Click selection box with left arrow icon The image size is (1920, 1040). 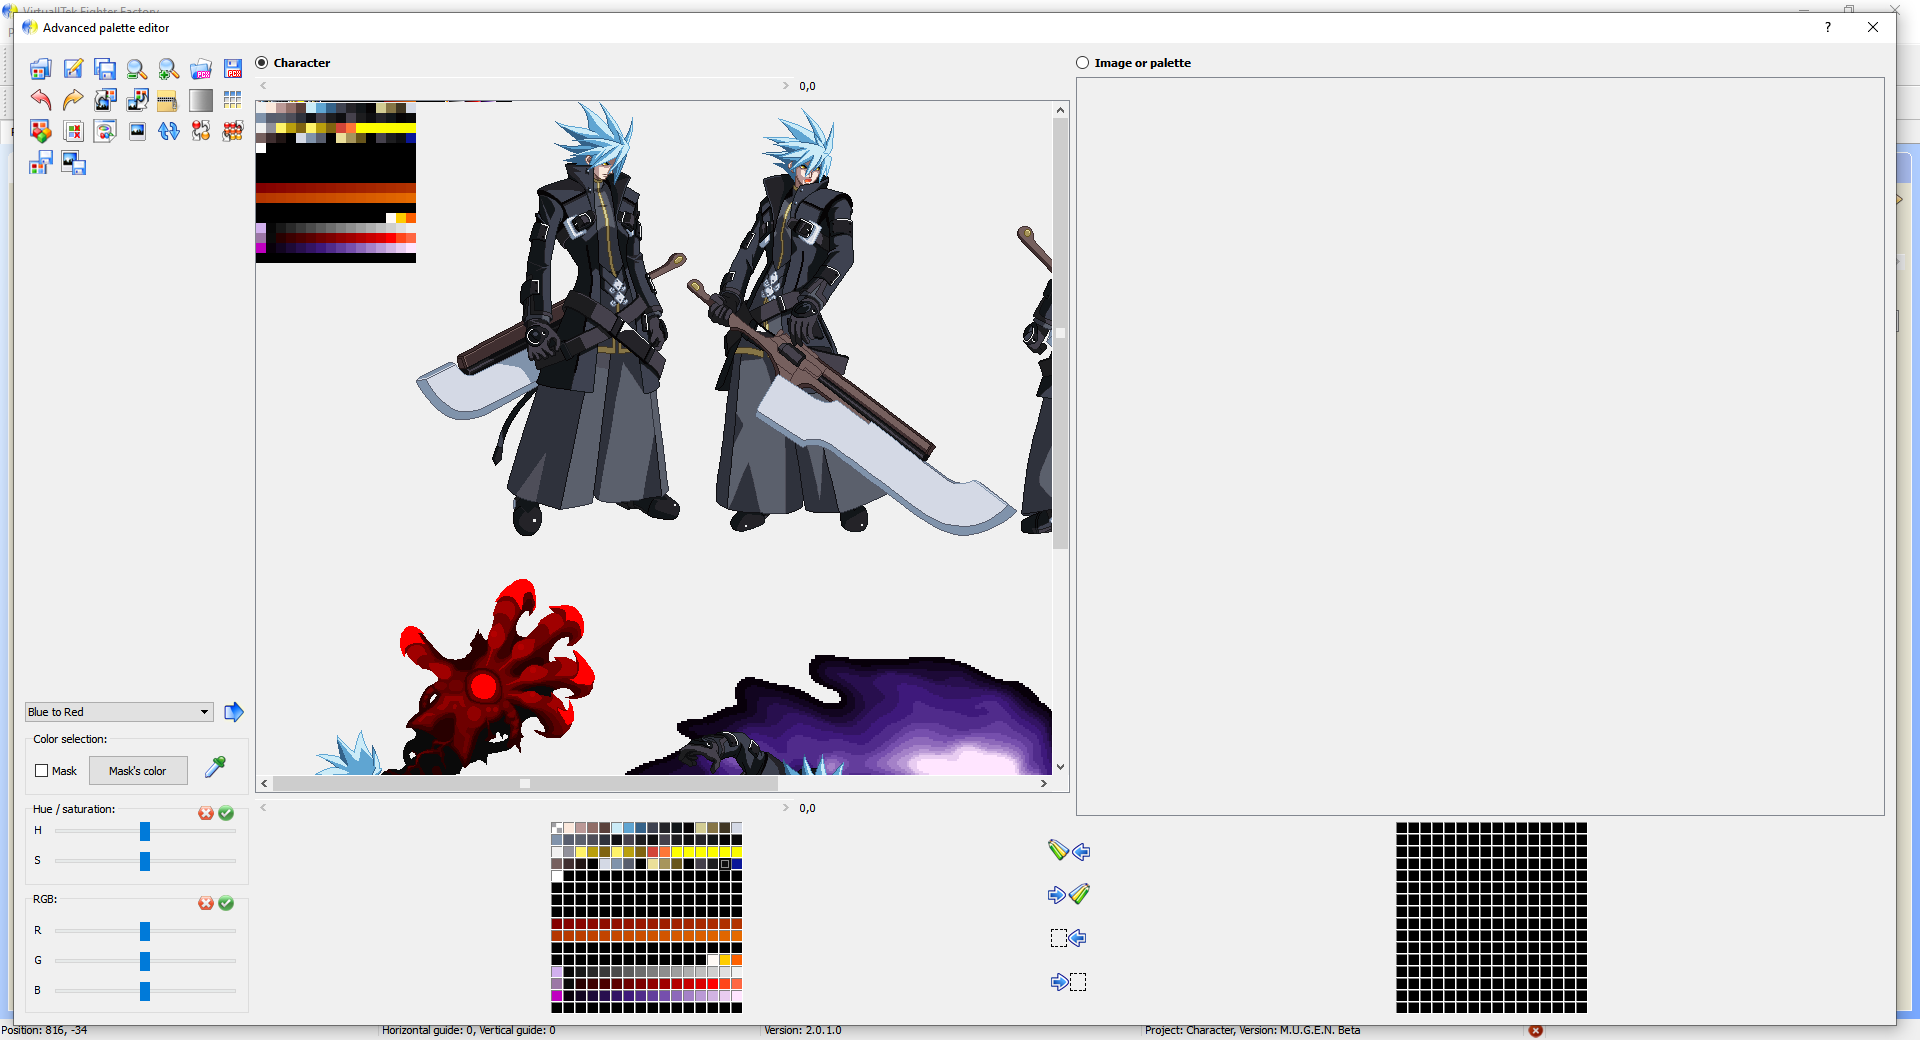[x=1069, y=938]
